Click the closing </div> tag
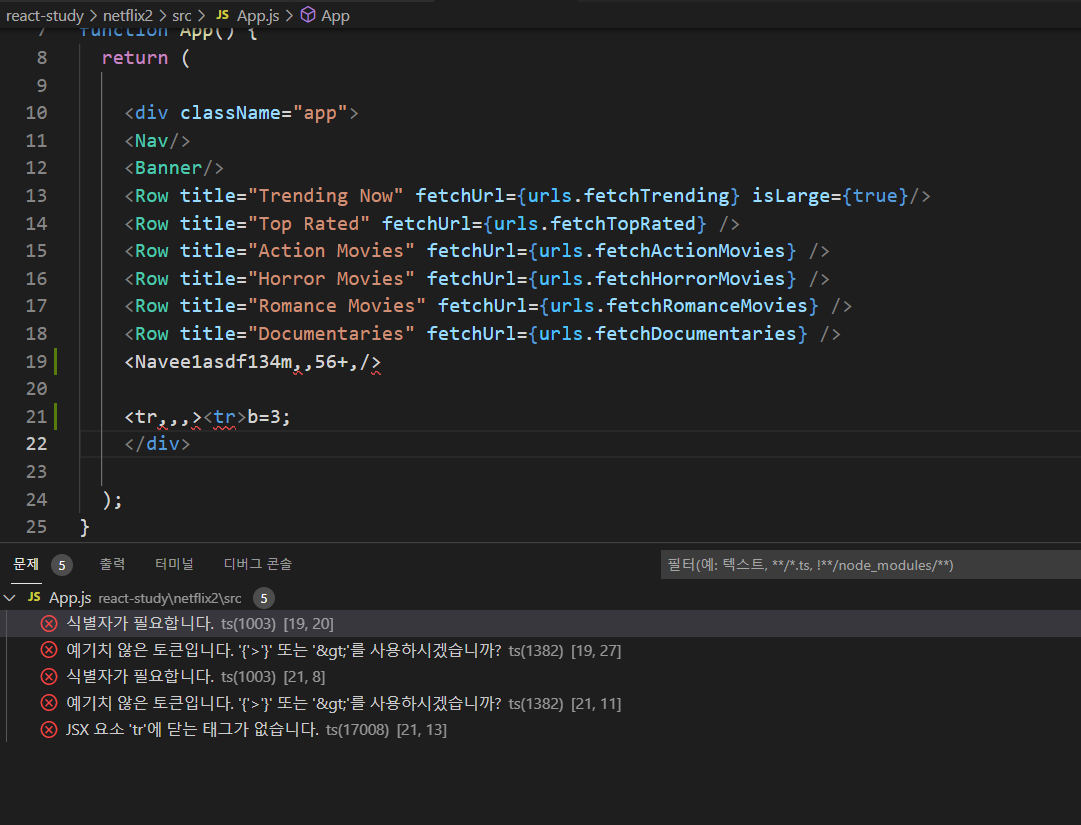This screenshot has width=1081, height=825. (x=157, y=443)
